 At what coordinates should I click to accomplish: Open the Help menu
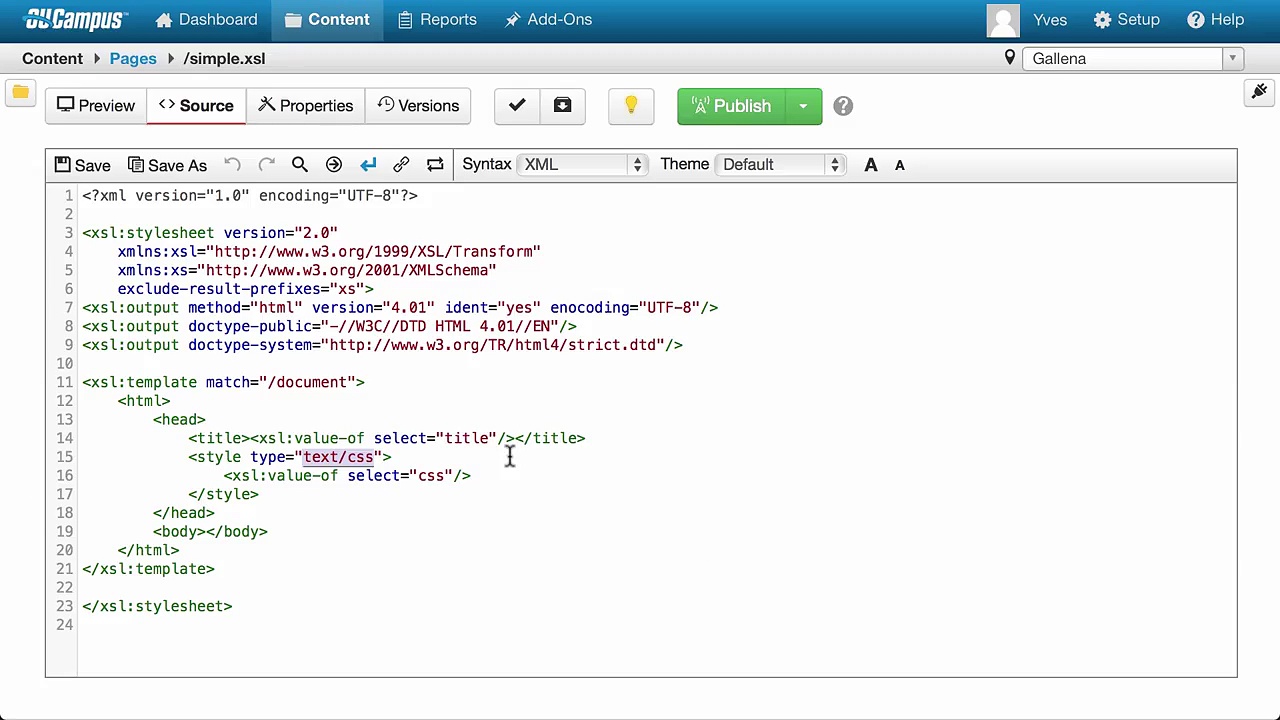click(x=1216, y=20)
